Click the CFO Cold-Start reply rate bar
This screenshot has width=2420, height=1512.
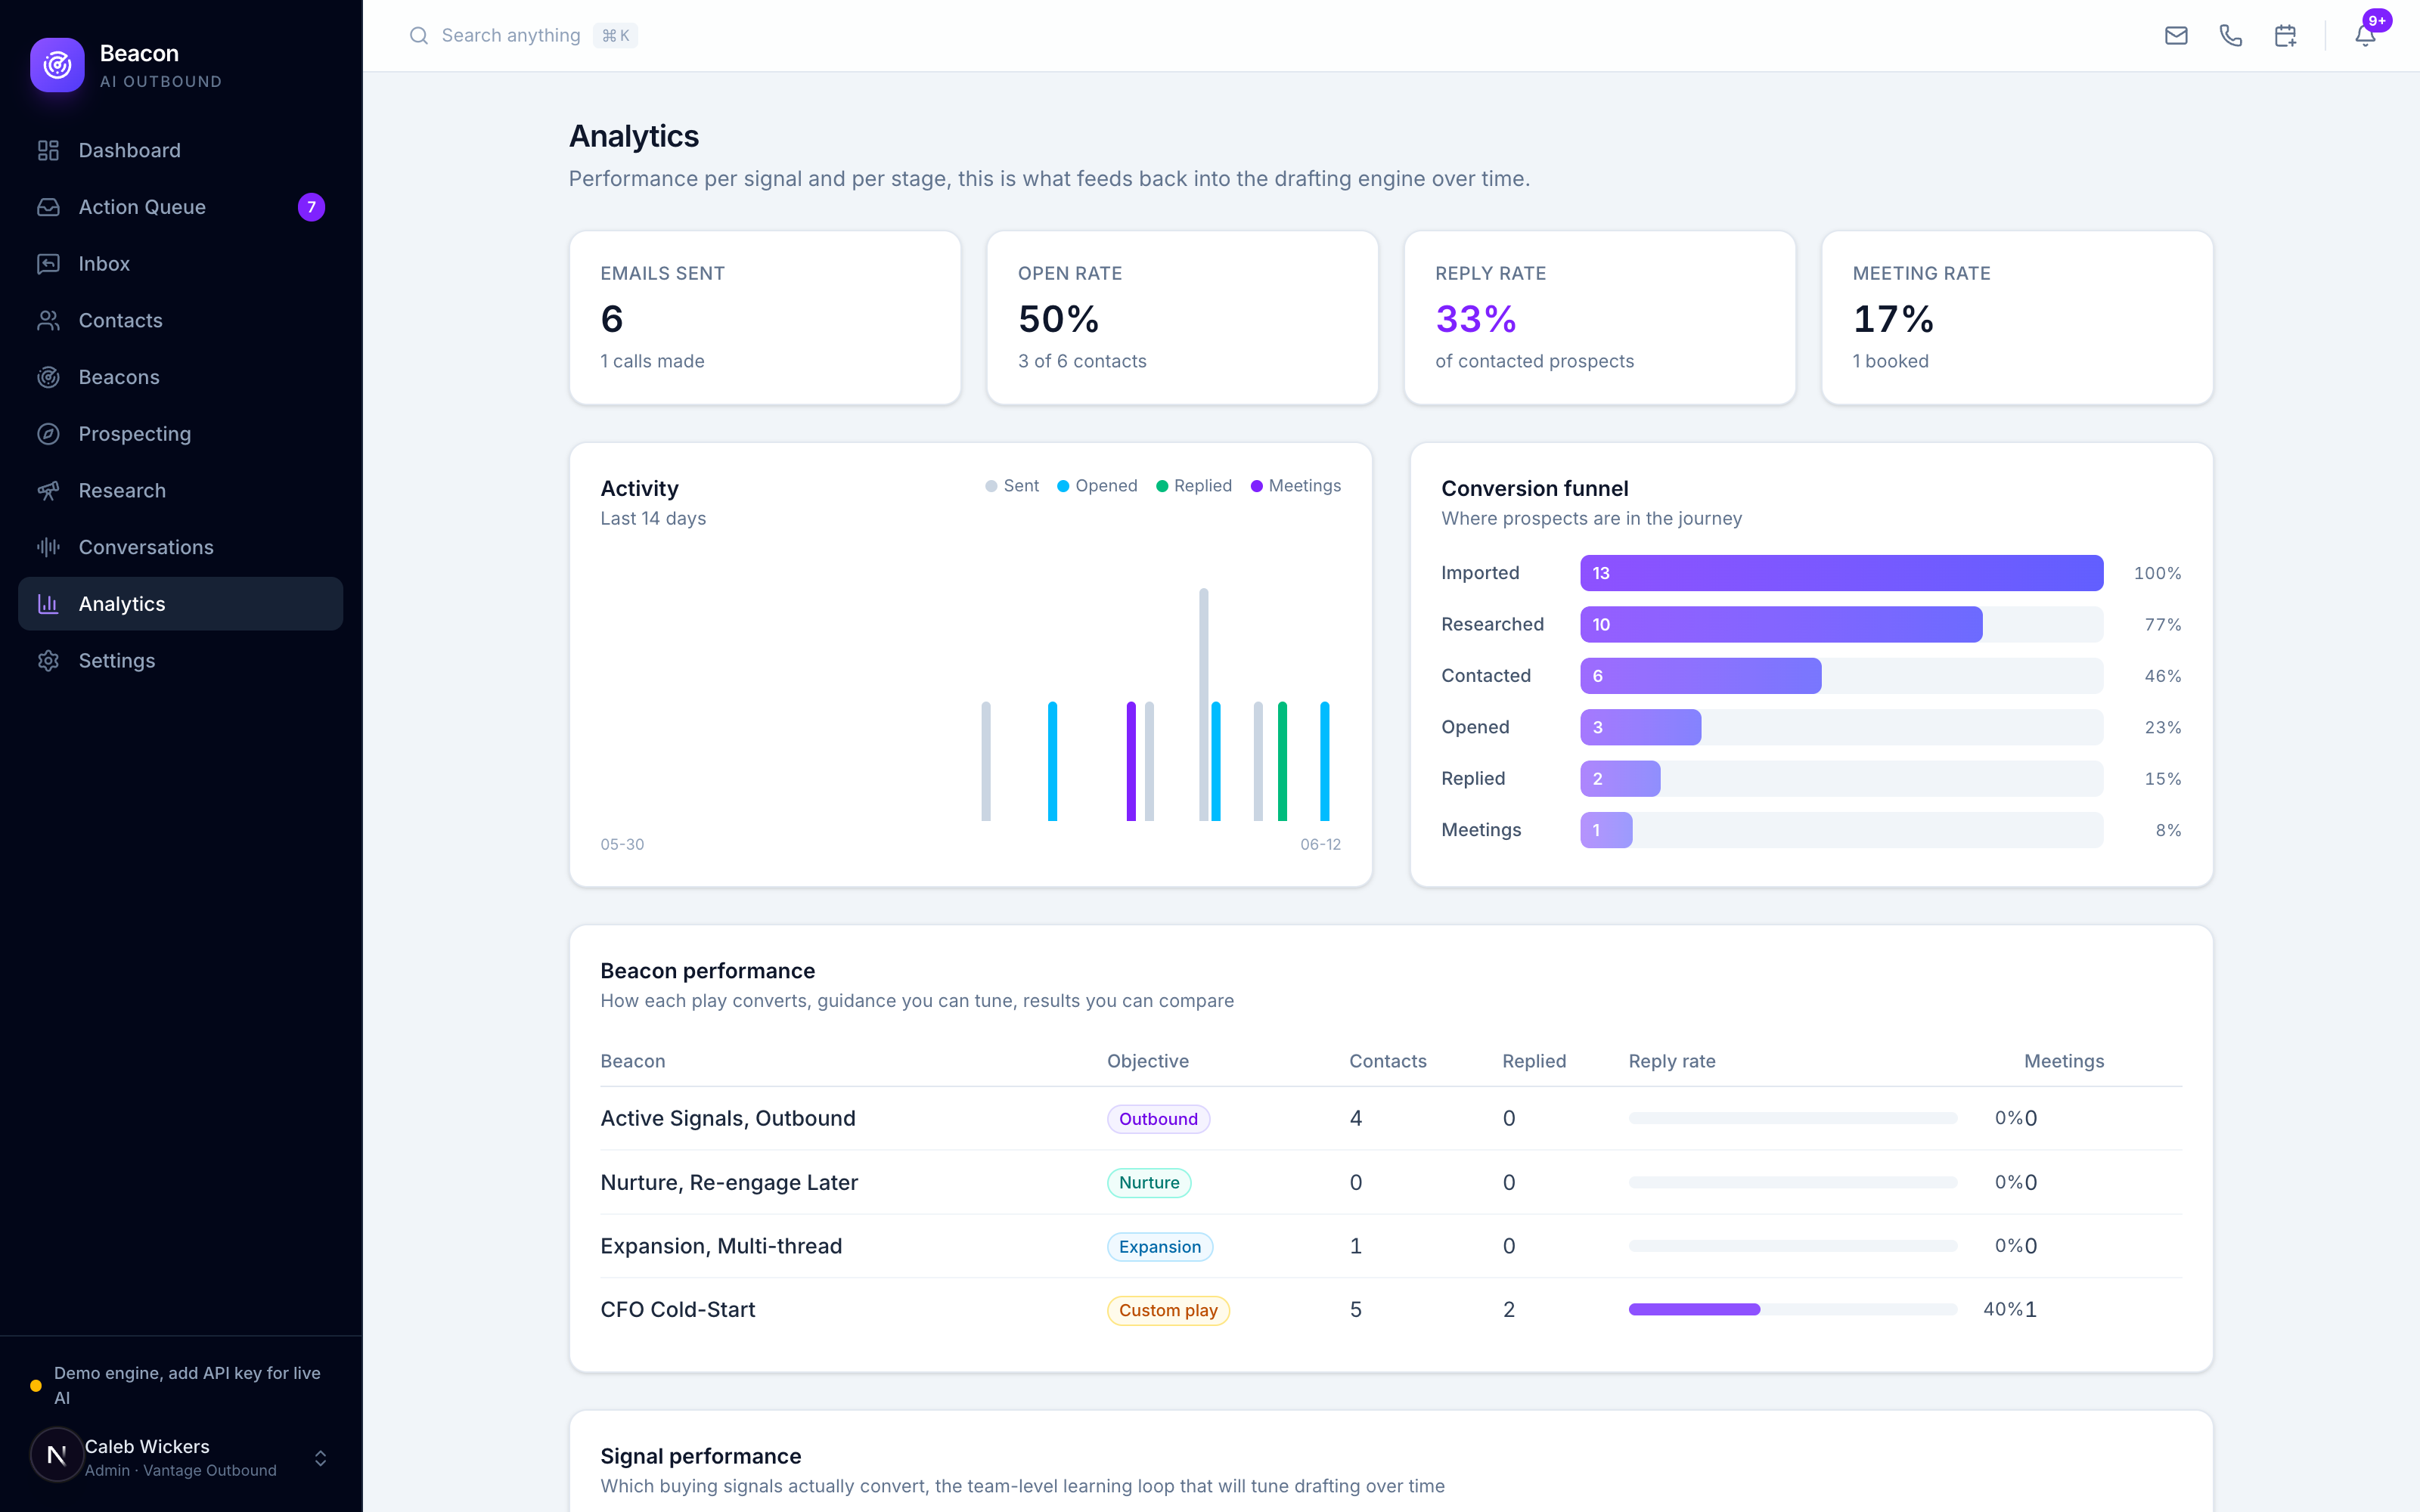tap(1792, 1310)
